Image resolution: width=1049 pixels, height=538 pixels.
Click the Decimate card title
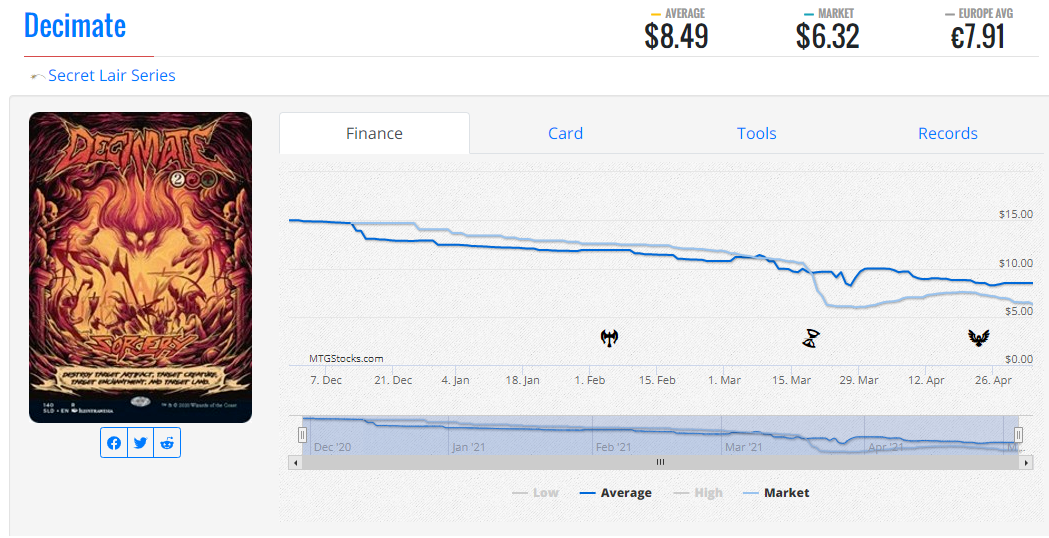point(75,25)
